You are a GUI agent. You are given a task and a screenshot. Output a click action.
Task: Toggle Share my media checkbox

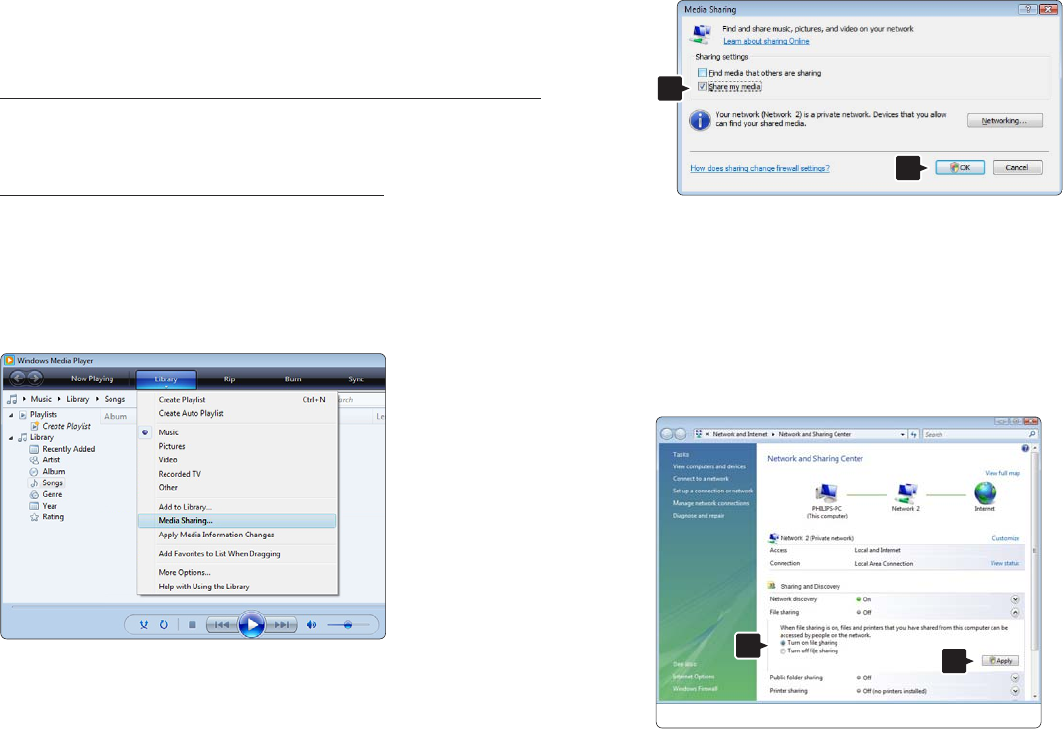[x=702, y=87]
